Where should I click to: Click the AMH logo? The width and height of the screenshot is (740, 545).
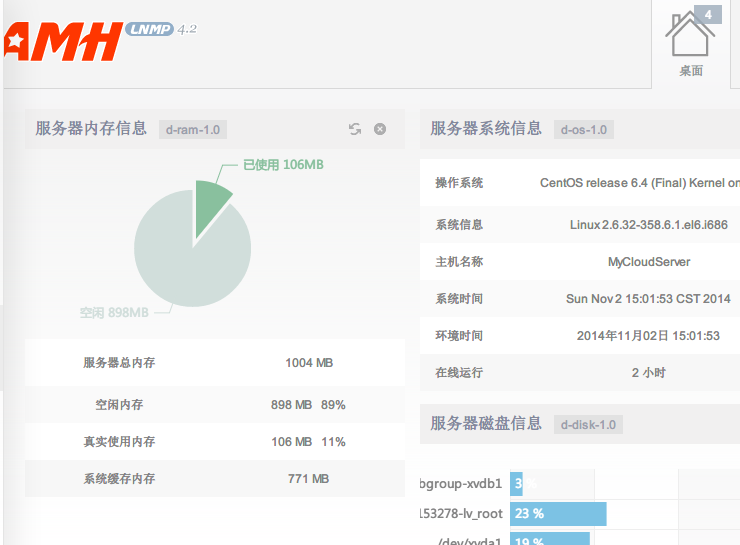tap(62, 42)
